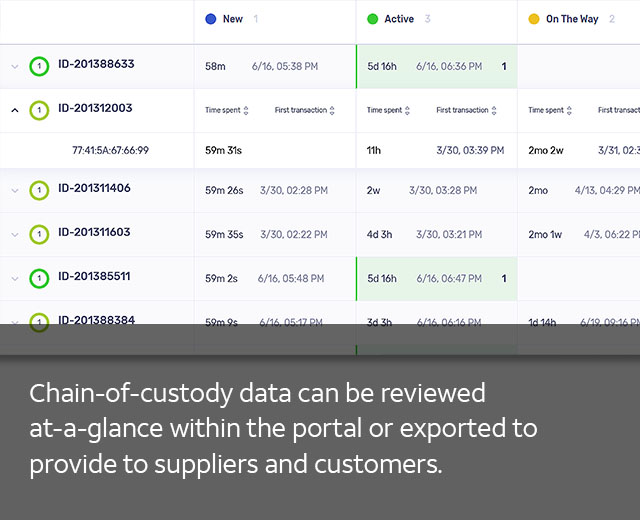This screenshot has height=520, width=640.
Task: Click the yellow On The Way status dot
Action: [x=533, y=19]
